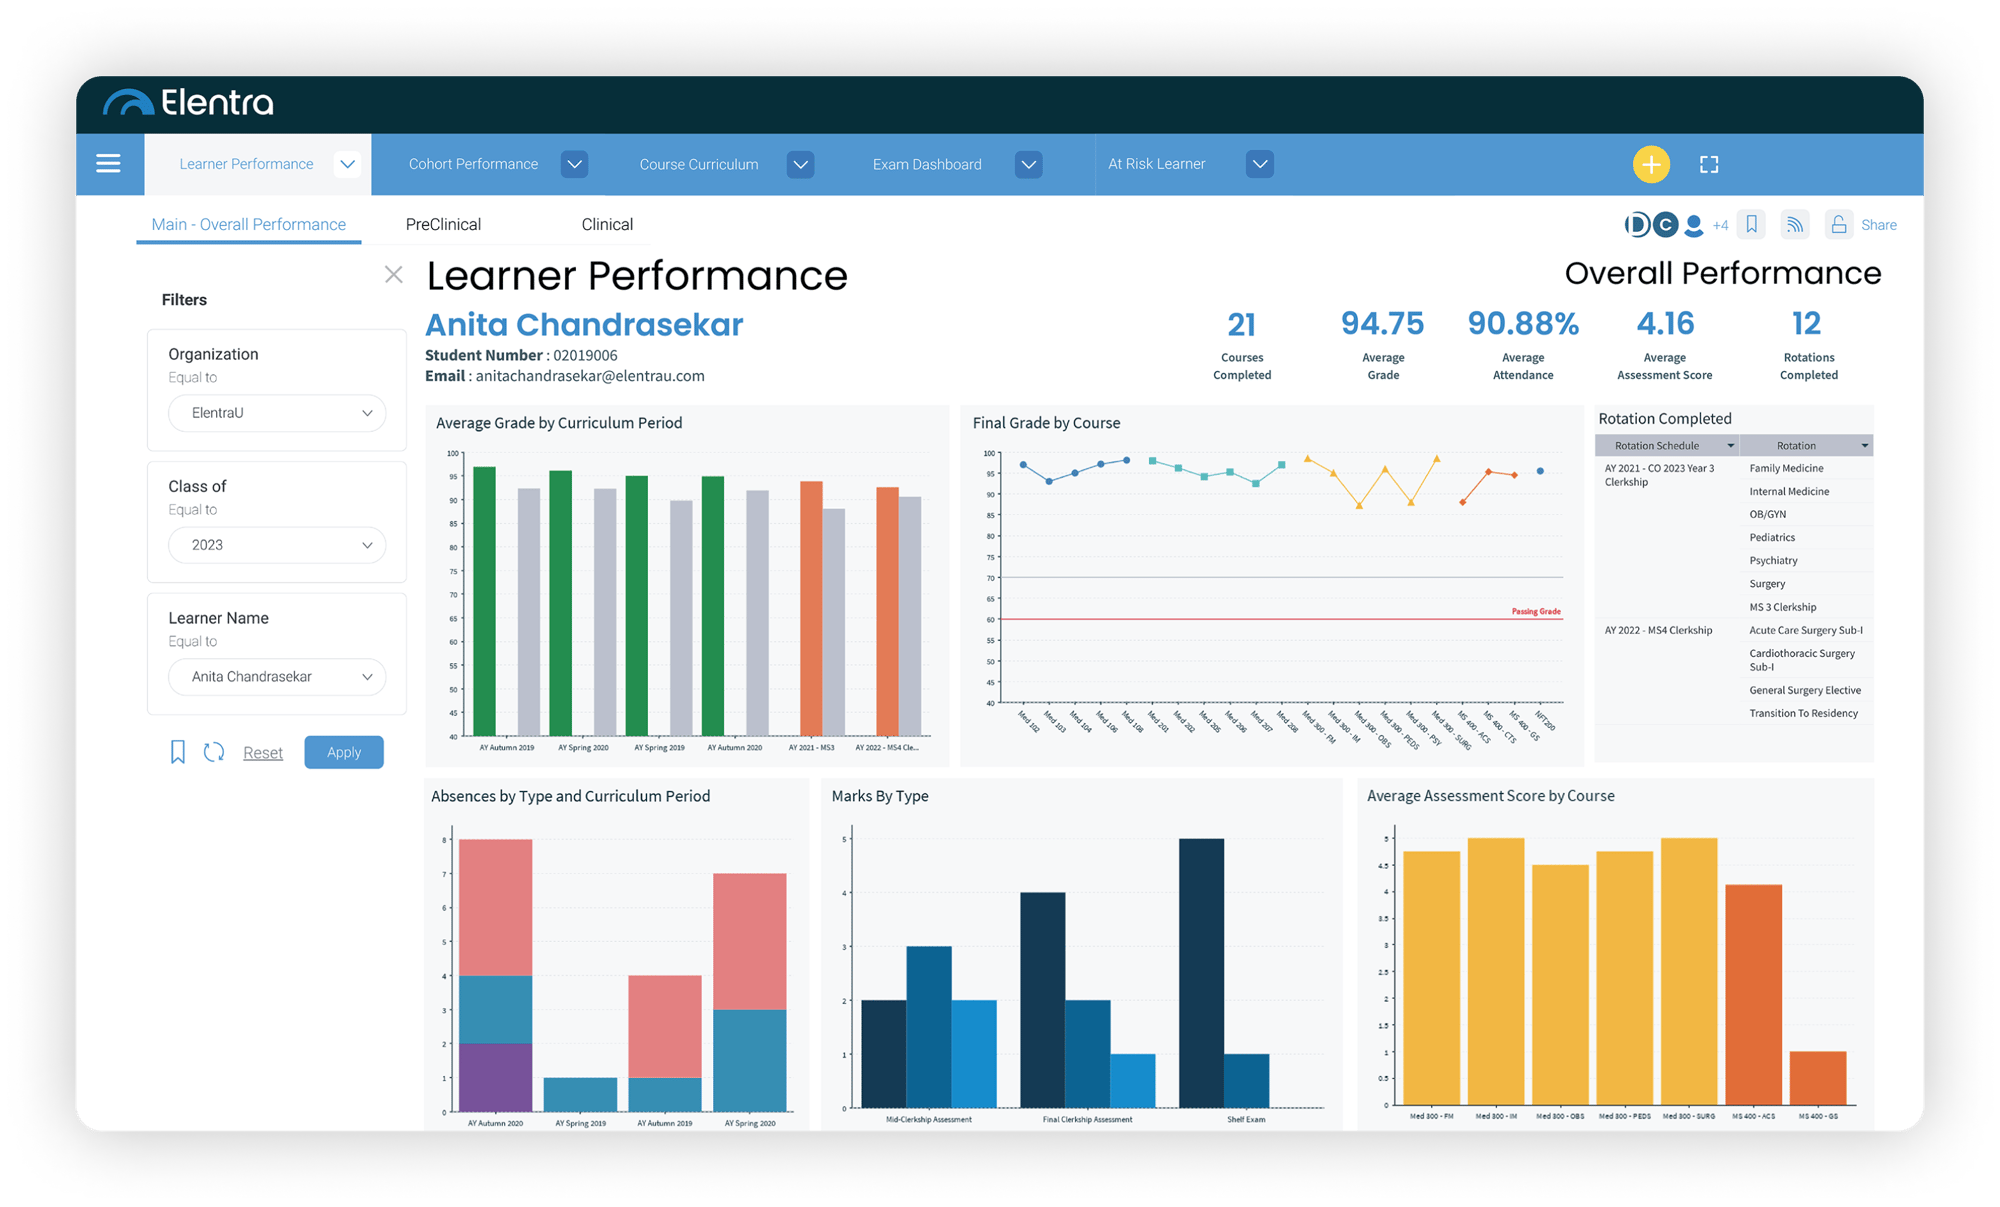Click the AY Spring 2019 absences bar
The width and height of the screenshot is (2000, 1207).
(x=580, y=1094)
